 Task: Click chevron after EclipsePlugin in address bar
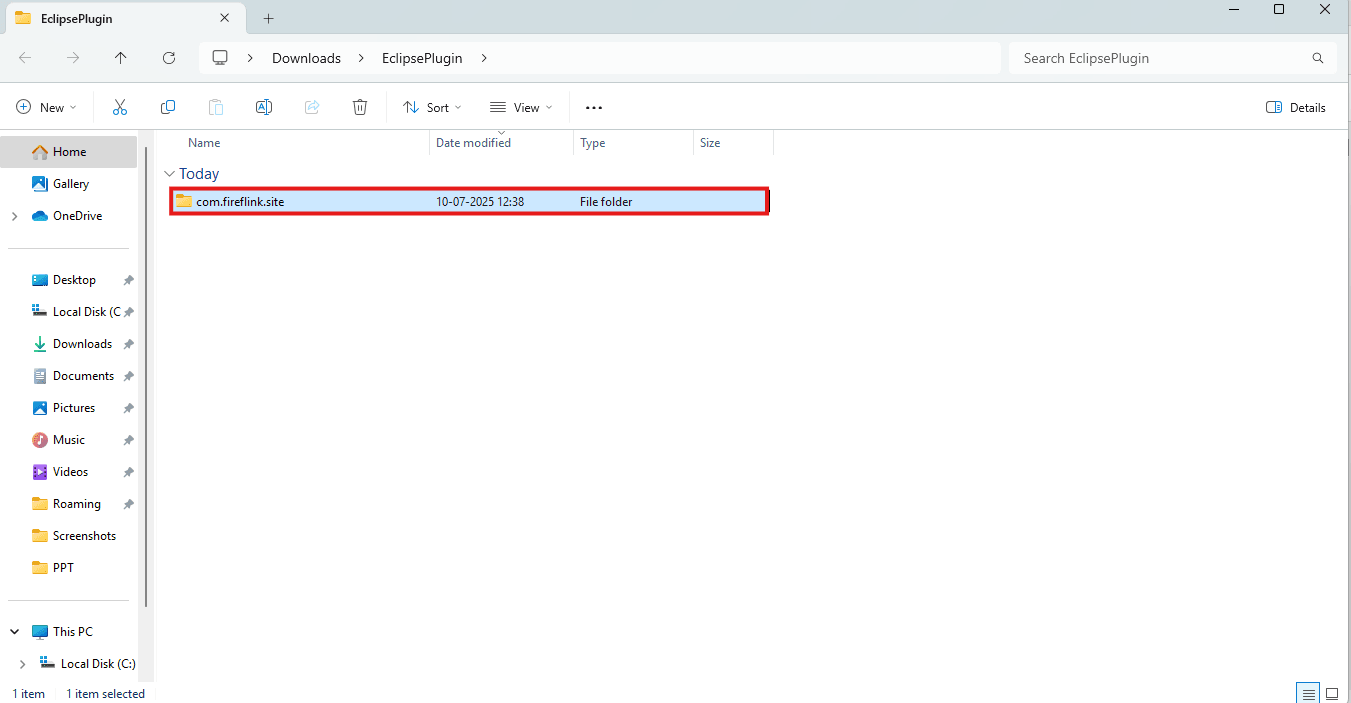pos(484,58)
